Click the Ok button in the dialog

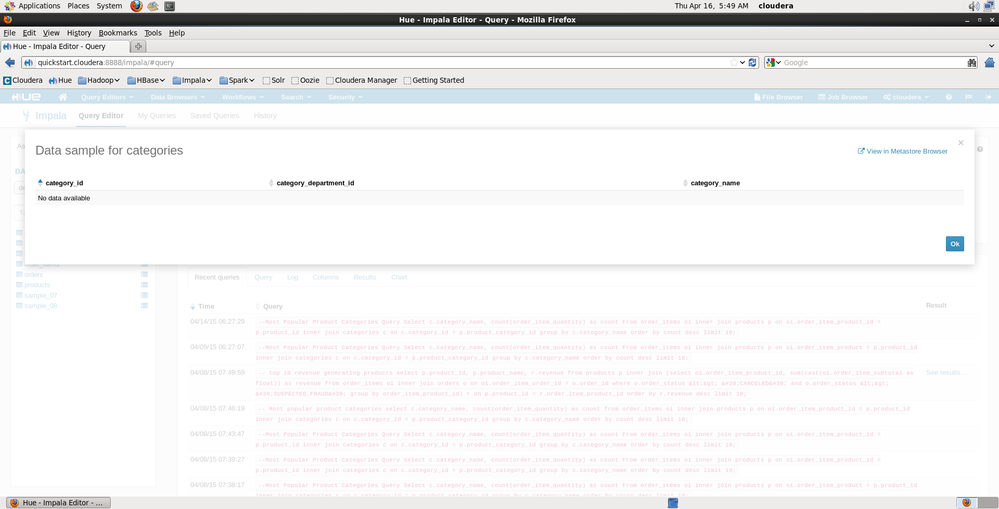[x=954, y=244]
